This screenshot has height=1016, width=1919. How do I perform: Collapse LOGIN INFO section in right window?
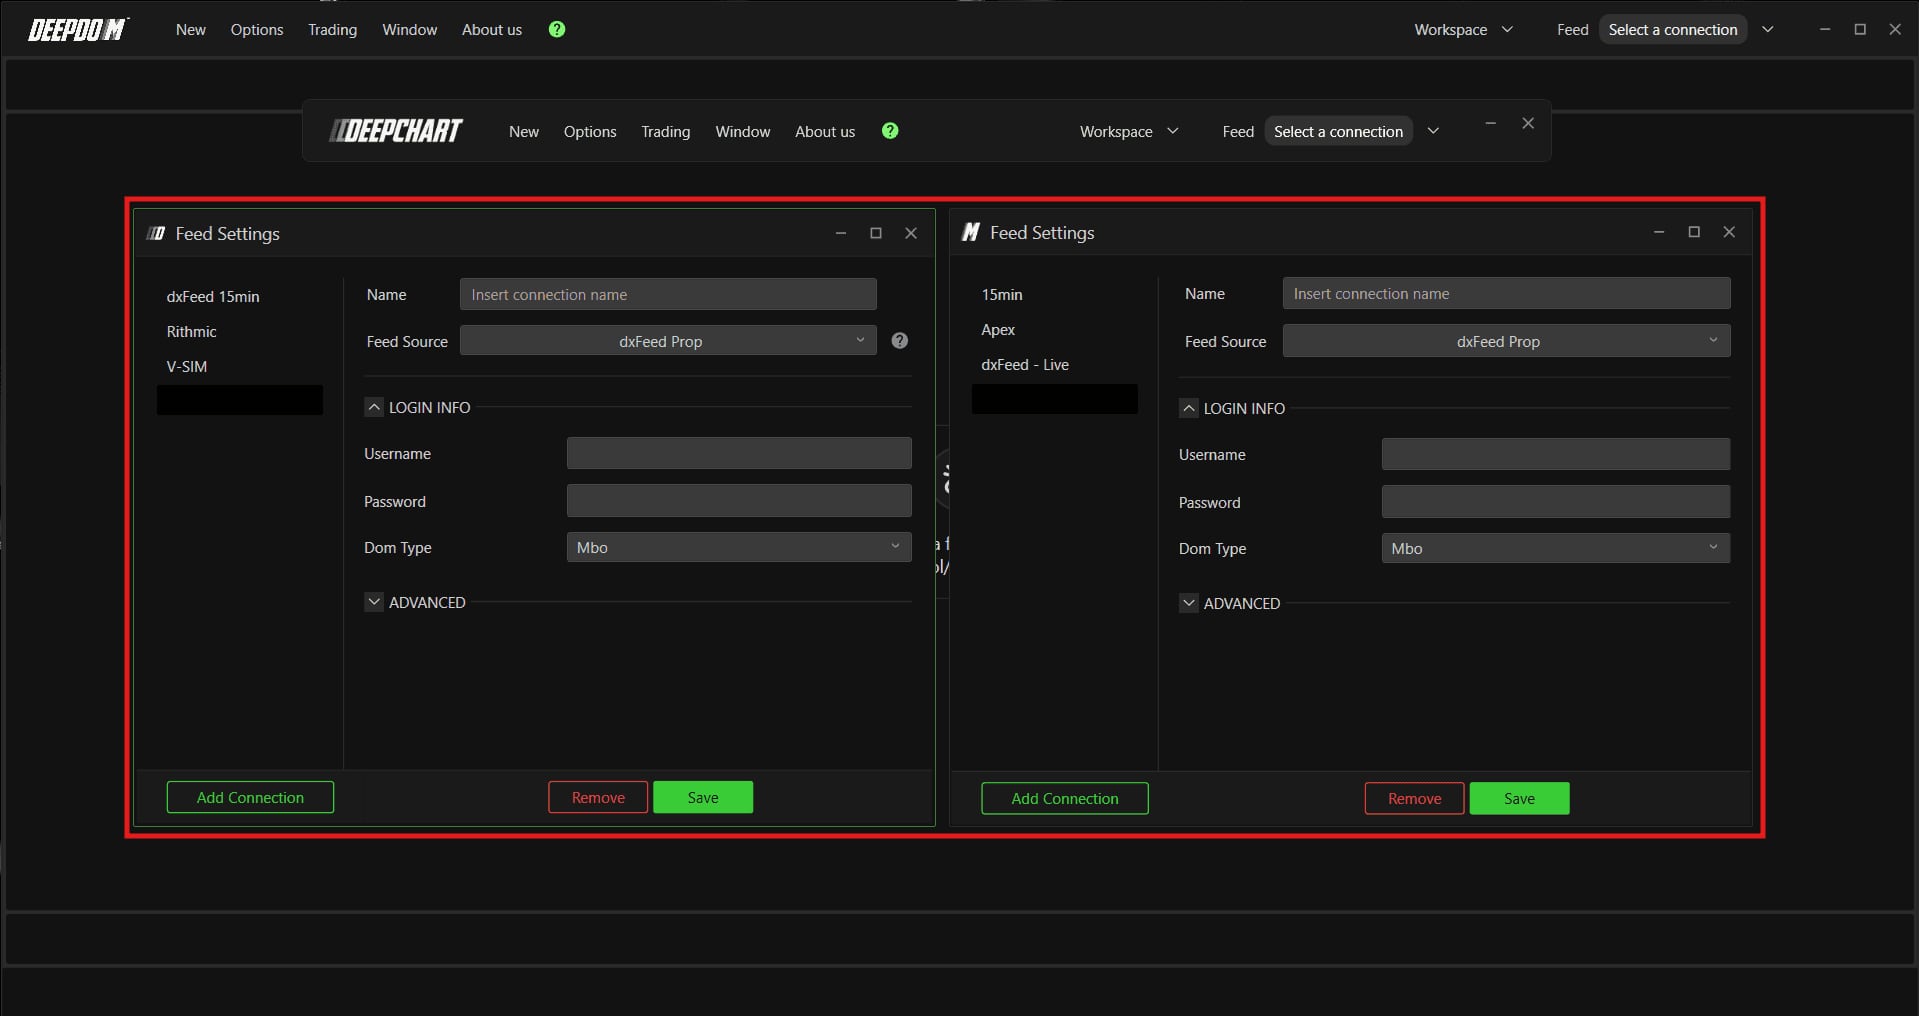pyautogui.click(x=1189, y=408)
